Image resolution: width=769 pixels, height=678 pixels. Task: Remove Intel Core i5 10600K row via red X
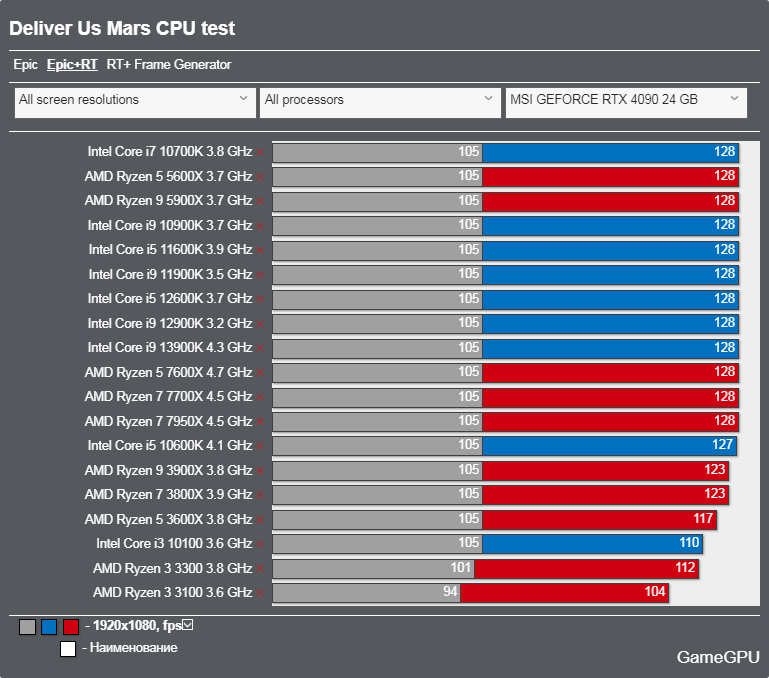tap(260, 446)
